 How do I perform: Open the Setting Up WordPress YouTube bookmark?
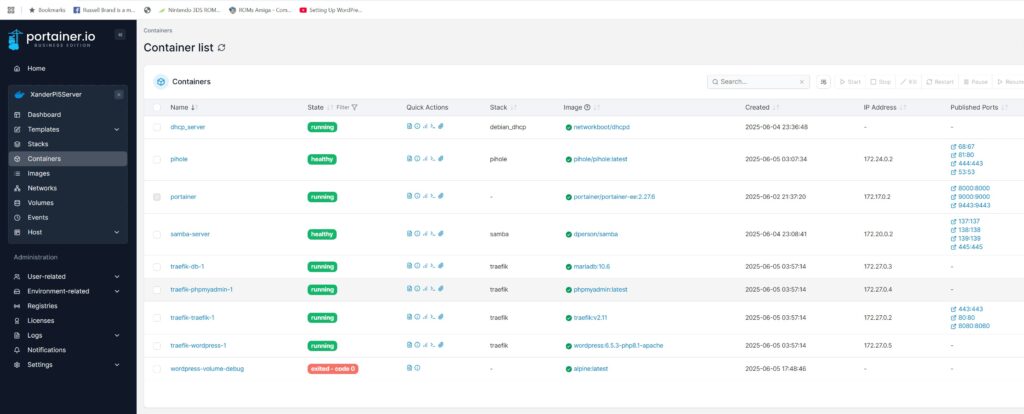point(330,10)
